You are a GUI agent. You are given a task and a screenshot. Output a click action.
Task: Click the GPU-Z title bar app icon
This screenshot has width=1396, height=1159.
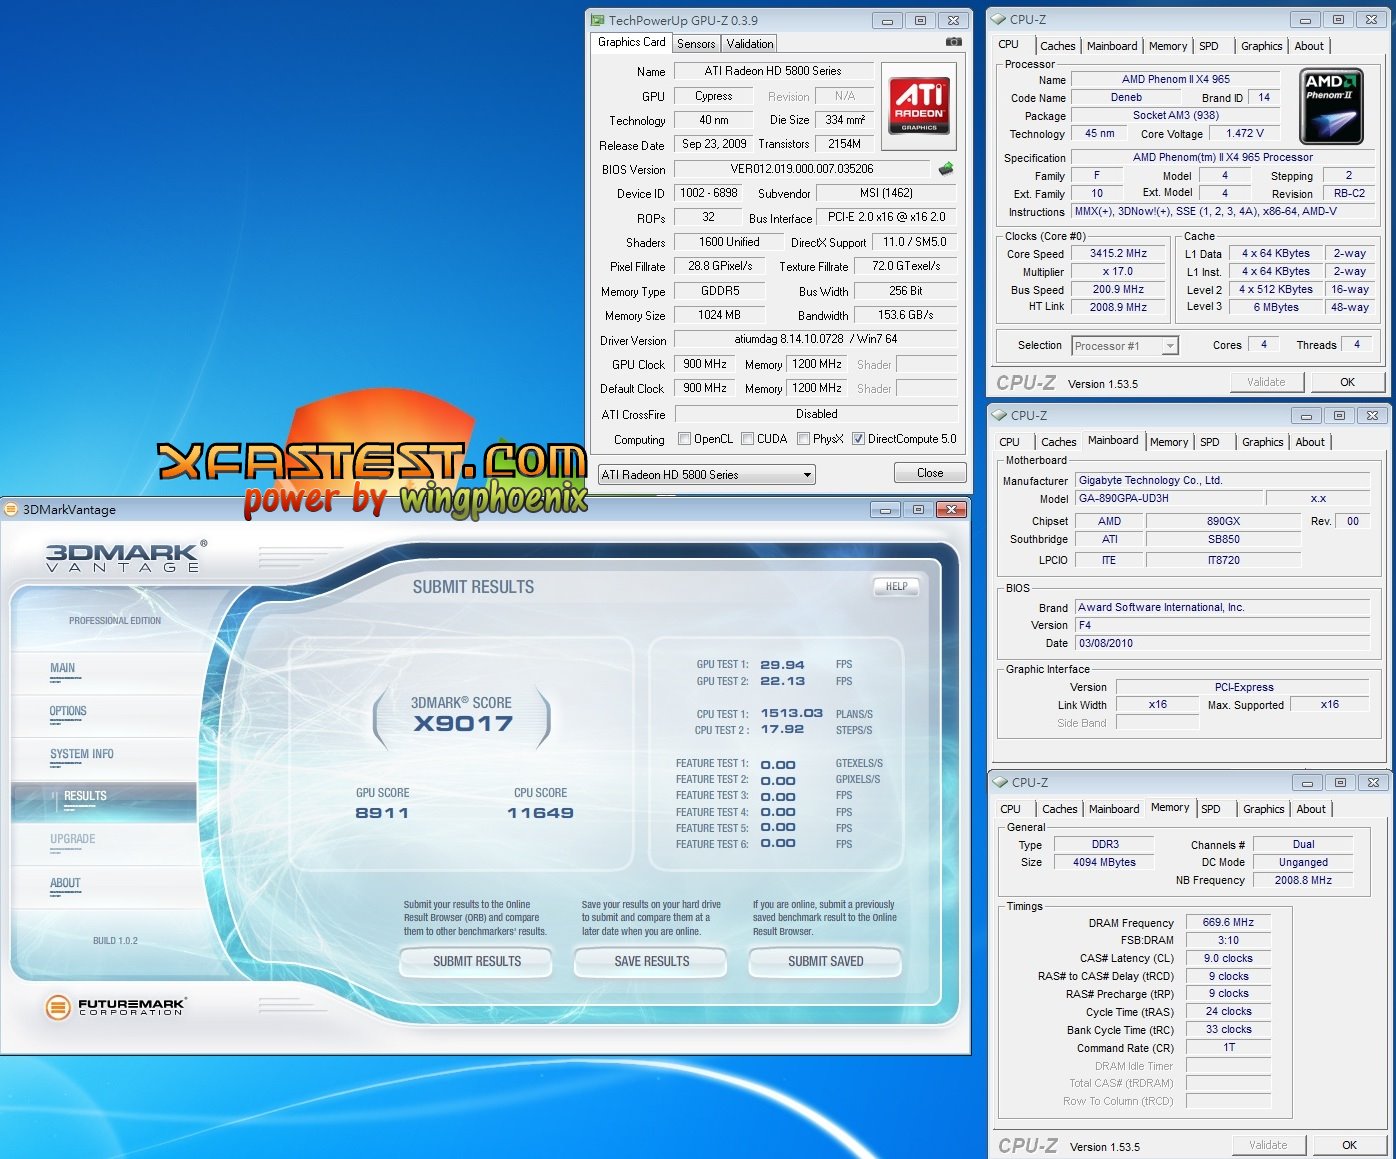pyautogui.click(x=597, y=20)
